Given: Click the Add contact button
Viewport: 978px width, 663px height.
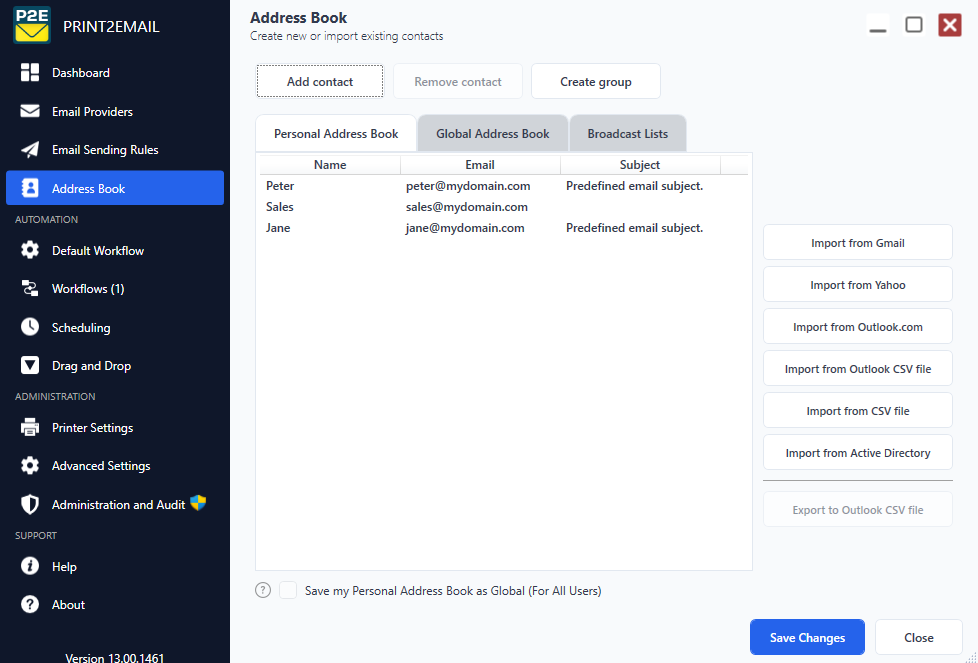Looking at the screenshot, I should click(x=320, y=81).
